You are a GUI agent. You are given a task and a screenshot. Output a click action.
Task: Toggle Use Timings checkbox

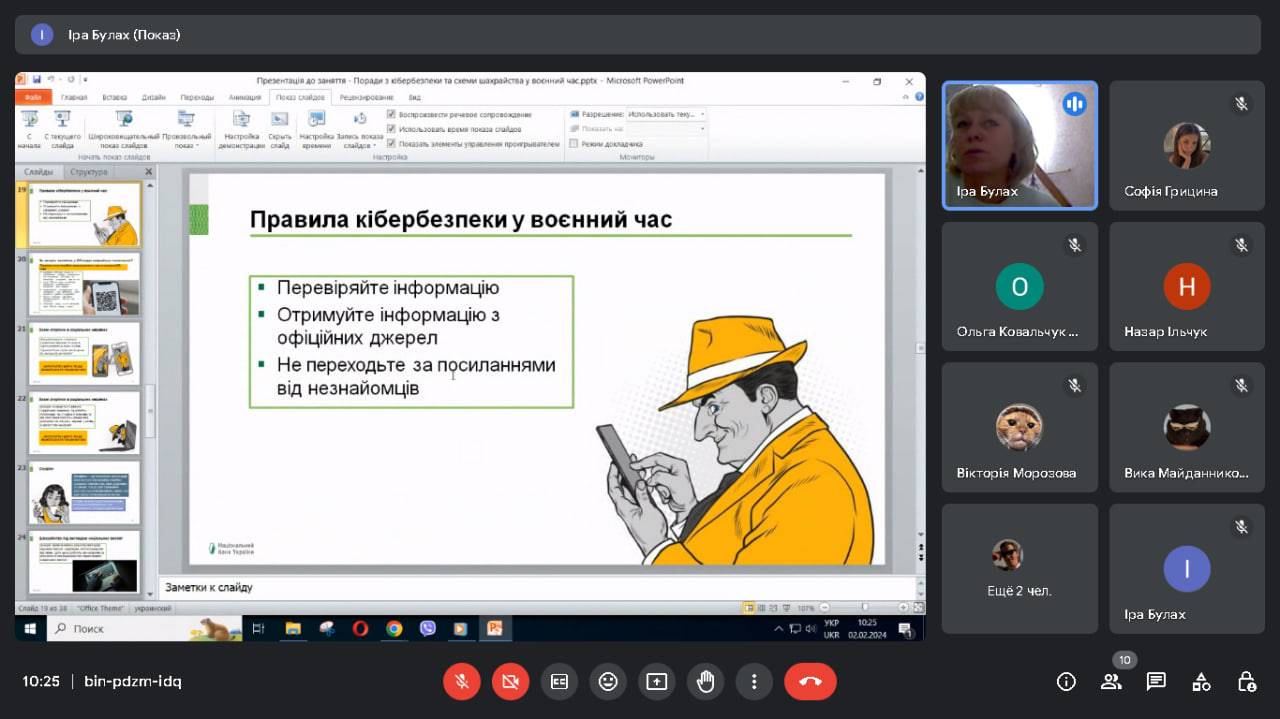click(391, 129)
